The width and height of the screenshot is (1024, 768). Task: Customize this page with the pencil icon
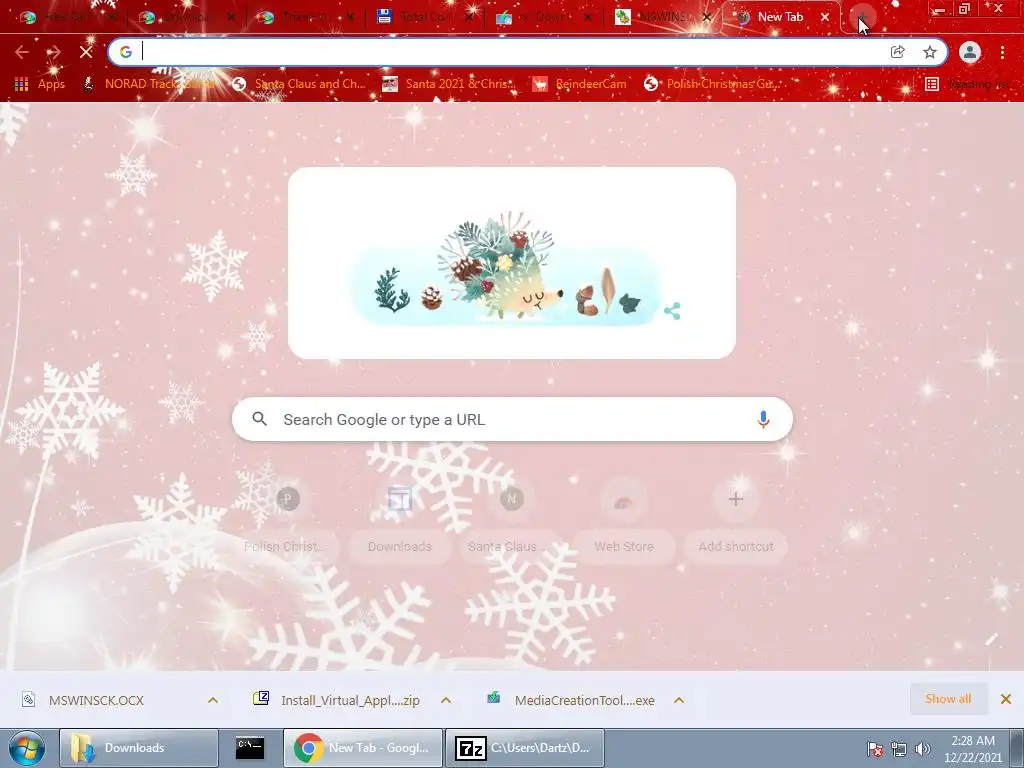991,639
